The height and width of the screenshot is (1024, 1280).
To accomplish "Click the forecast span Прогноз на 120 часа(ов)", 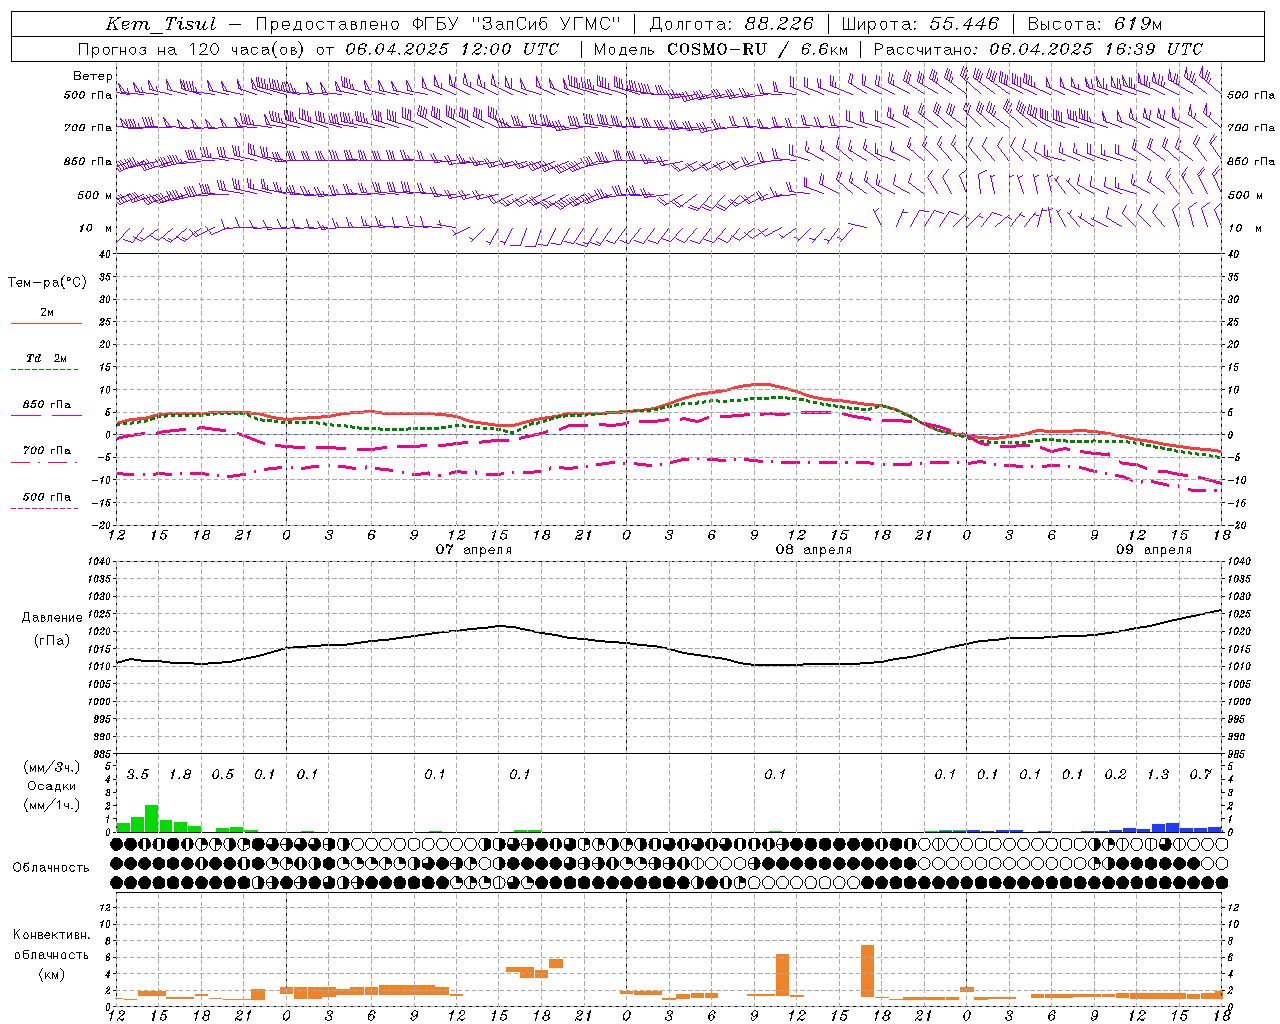I will point(193,49).
